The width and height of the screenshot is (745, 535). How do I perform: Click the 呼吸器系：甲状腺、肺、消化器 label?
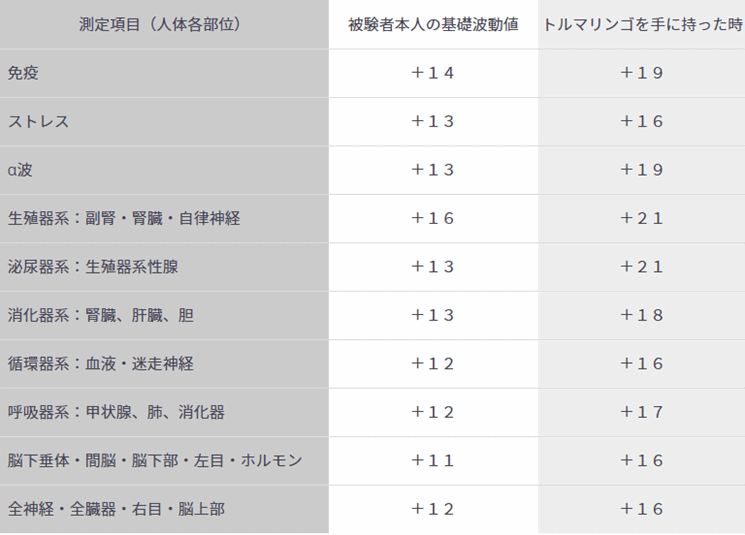pos(116,412)
